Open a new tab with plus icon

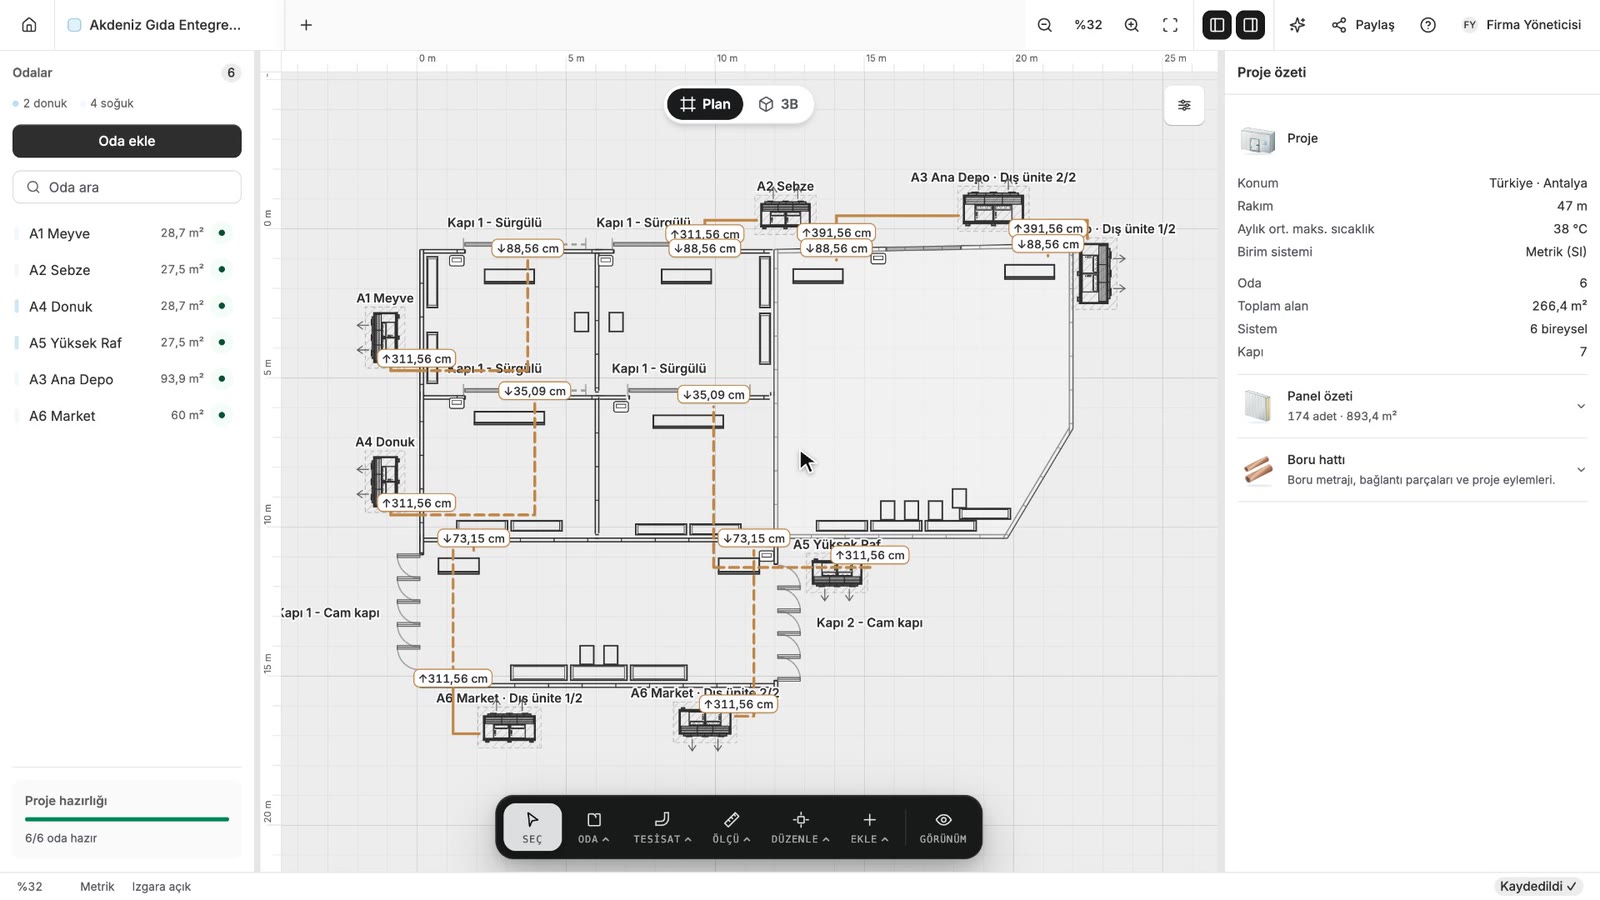pyautogui.click(x=306, y=25)
